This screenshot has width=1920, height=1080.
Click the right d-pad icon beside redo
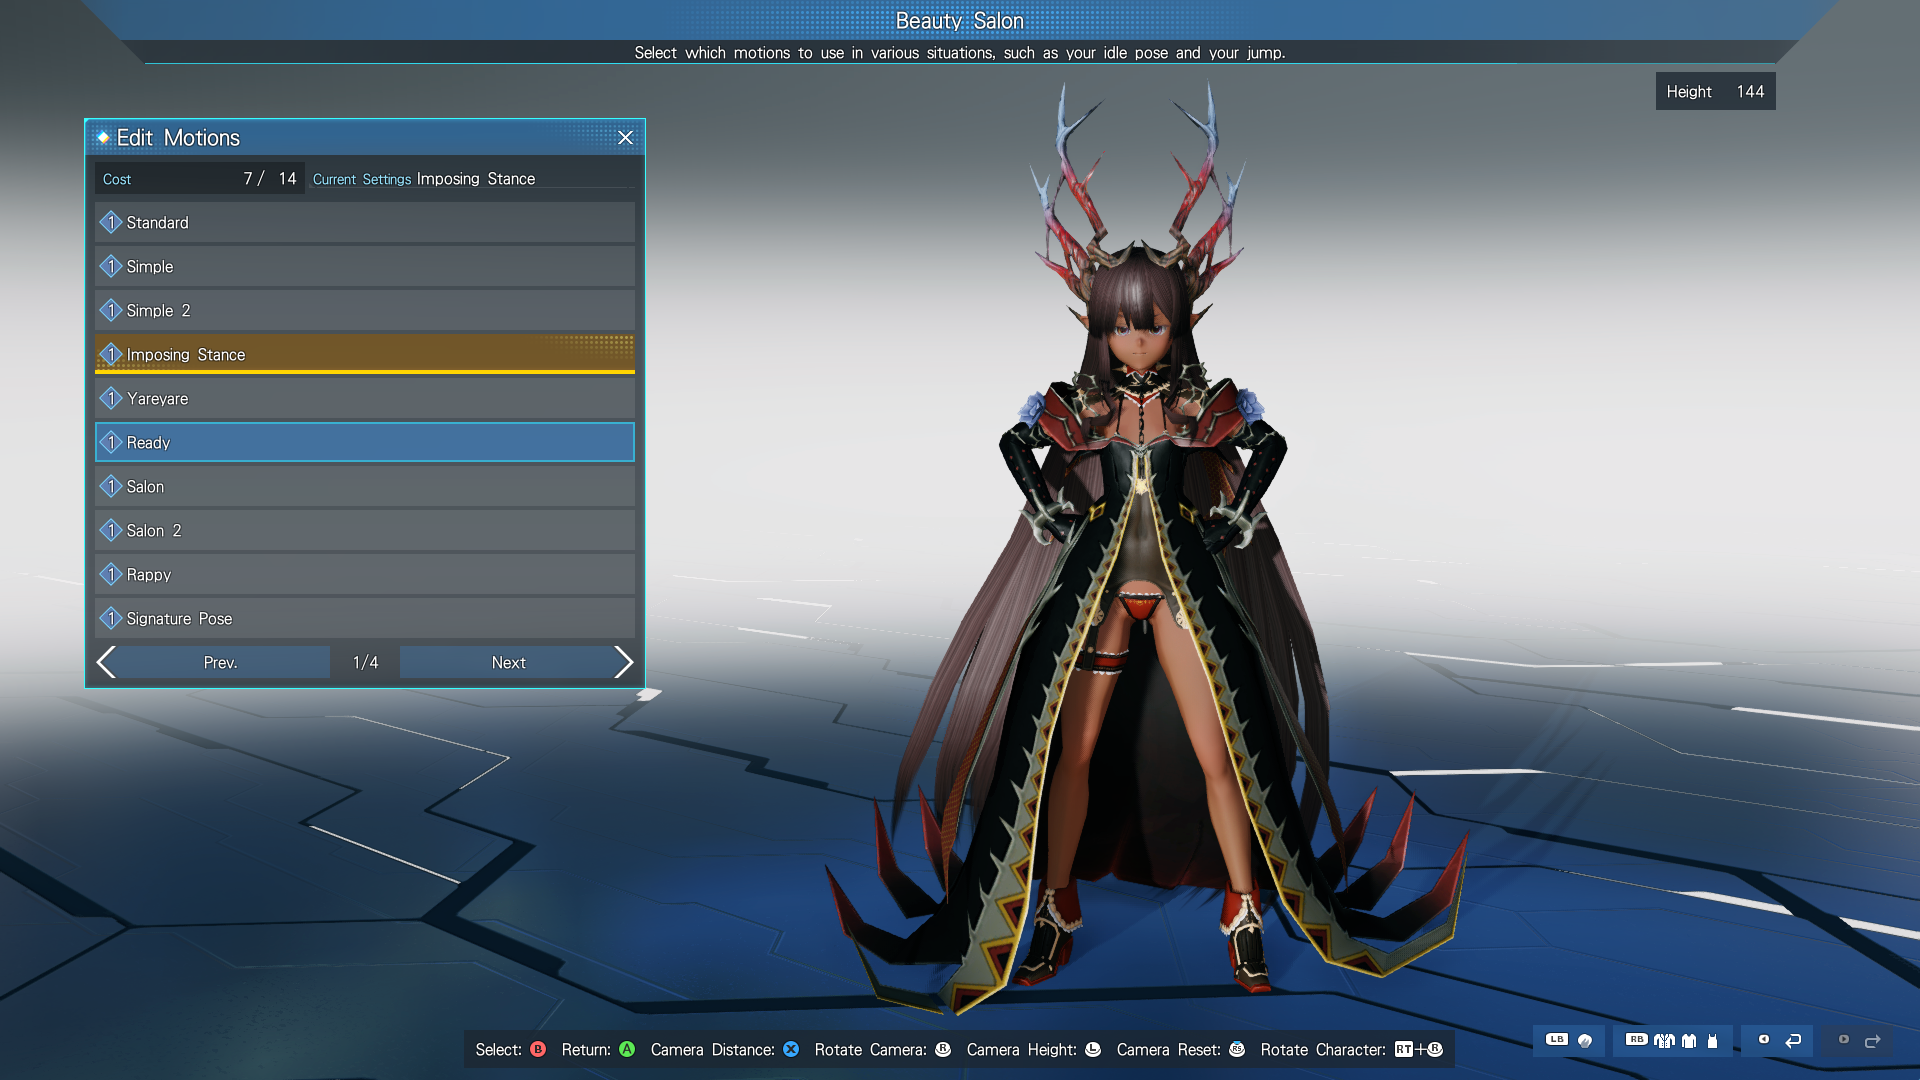[x=1844, y=1039]
